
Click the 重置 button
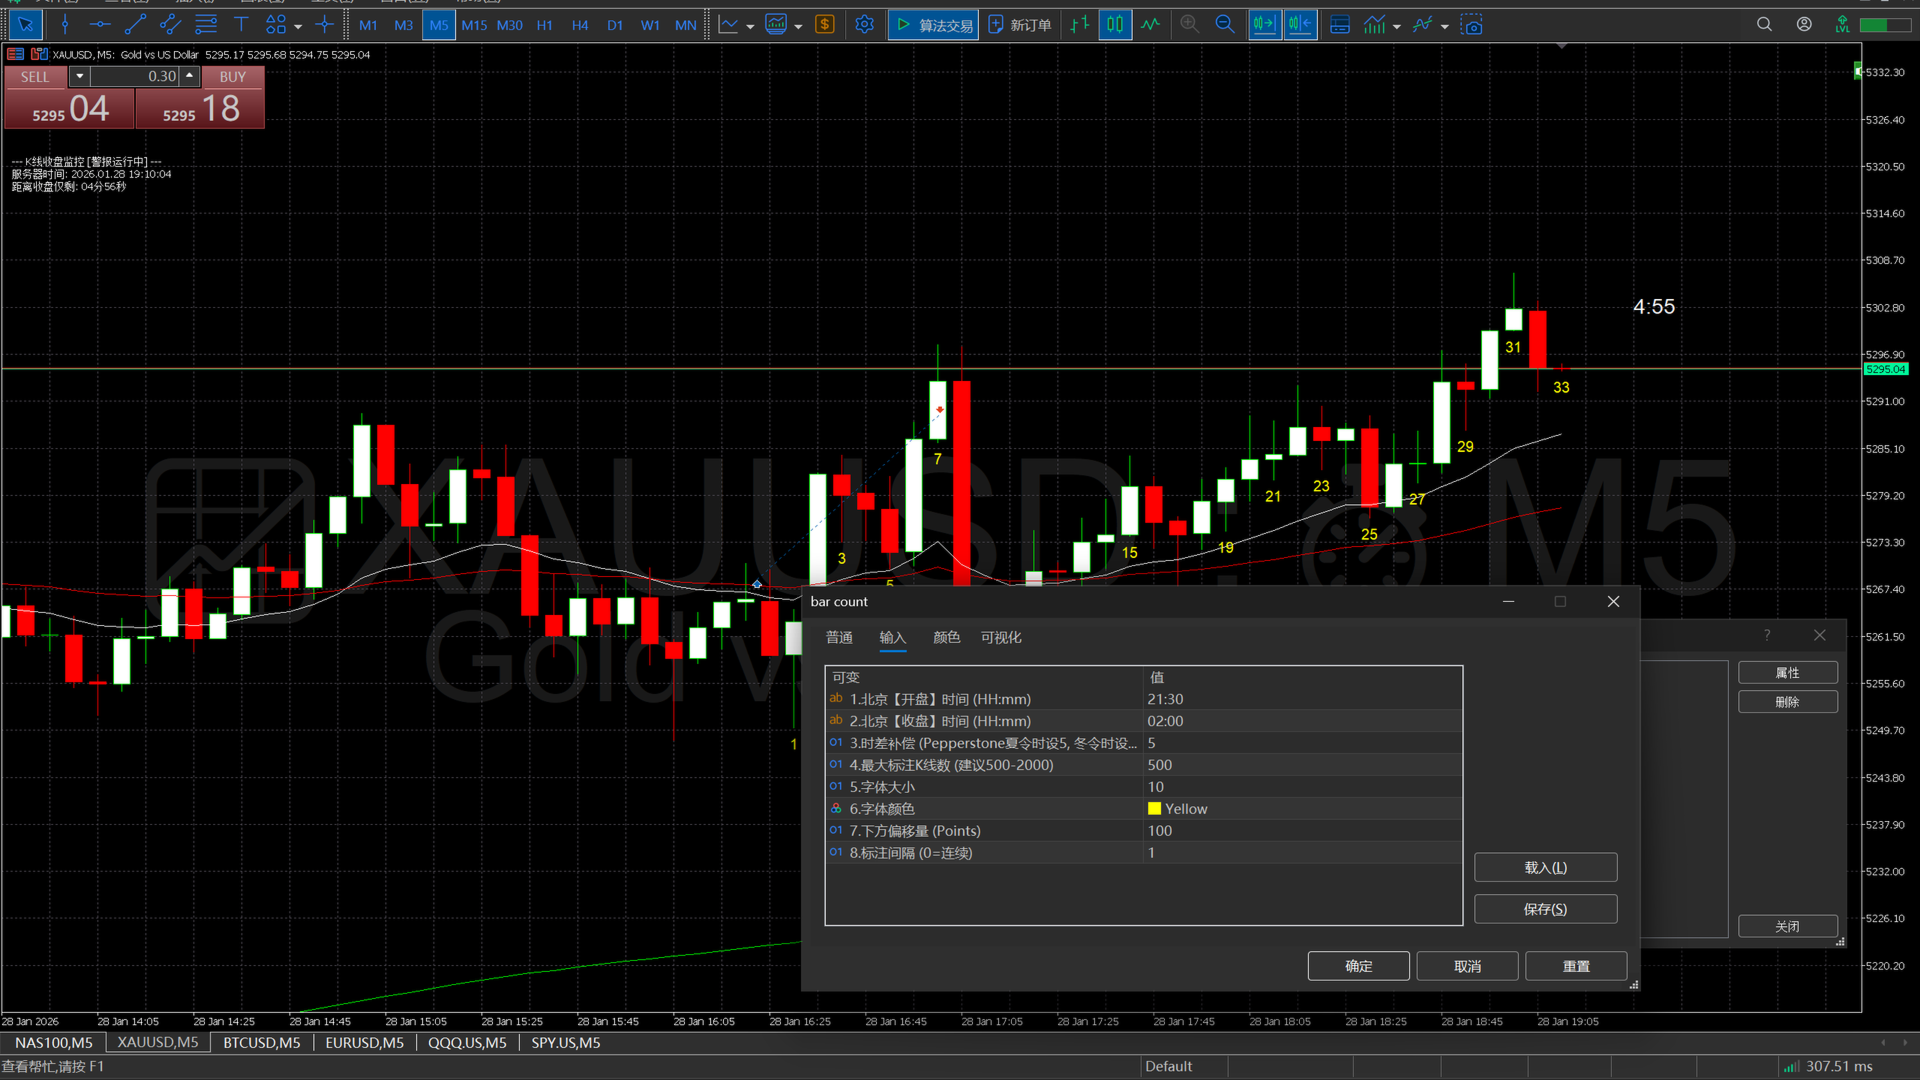1576,966
